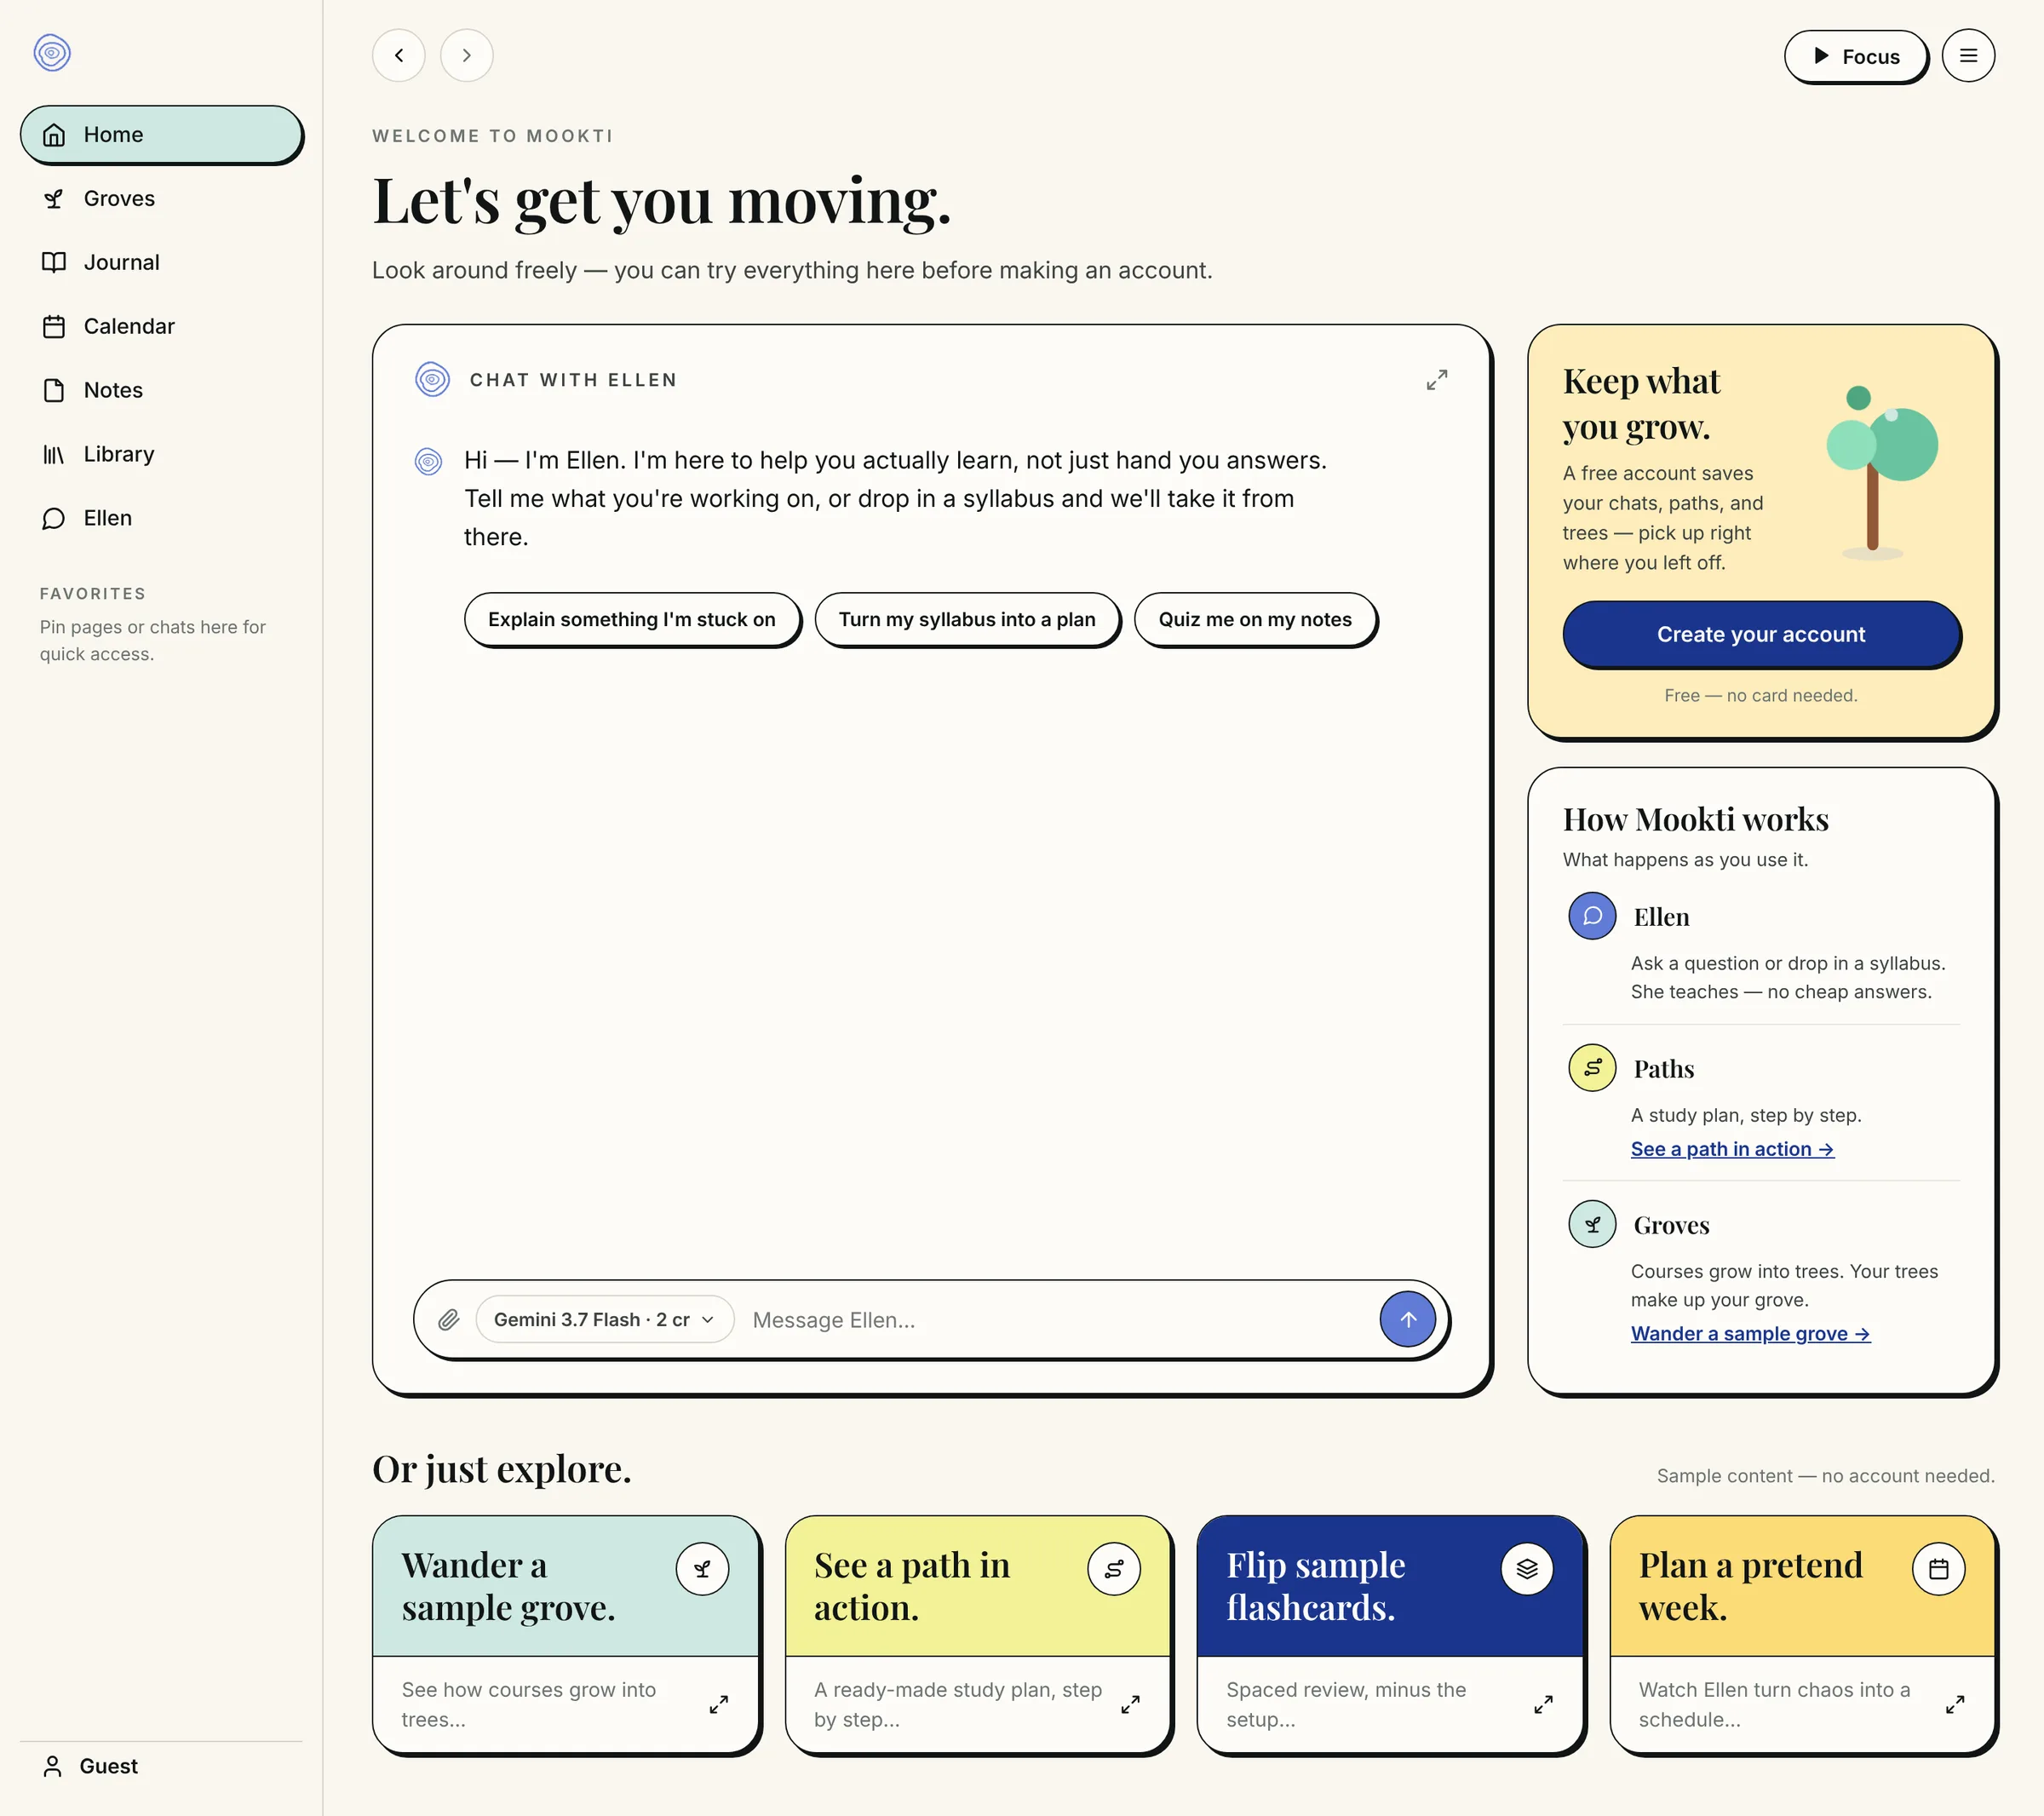Screen dimensions: 2044x1816
Task: Open the Gemini 3.7 Flash model dropdown
Action: coord(605,1319)
